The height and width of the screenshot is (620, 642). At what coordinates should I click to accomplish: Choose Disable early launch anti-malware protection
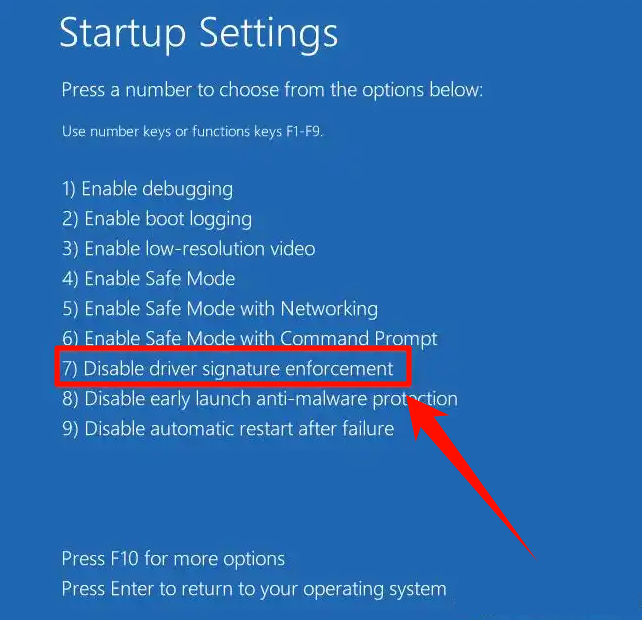point(260,399)
